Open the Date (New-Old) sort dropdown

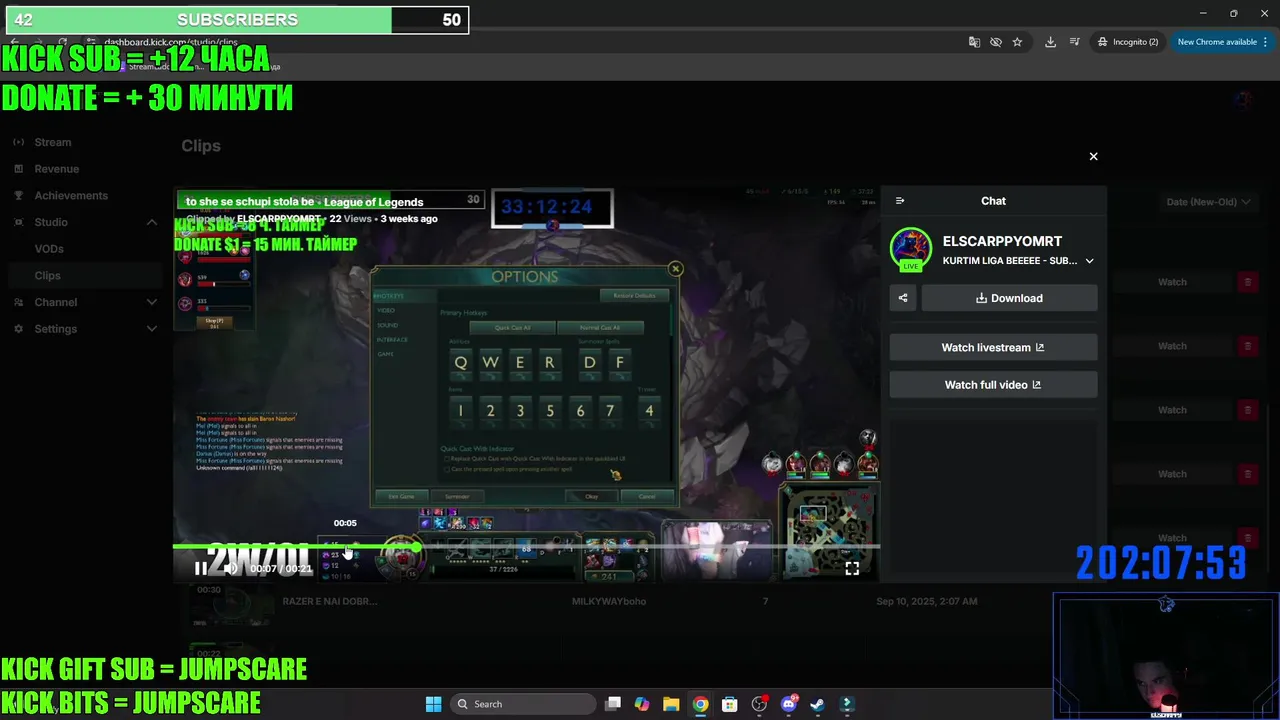tap(1208, 202)
